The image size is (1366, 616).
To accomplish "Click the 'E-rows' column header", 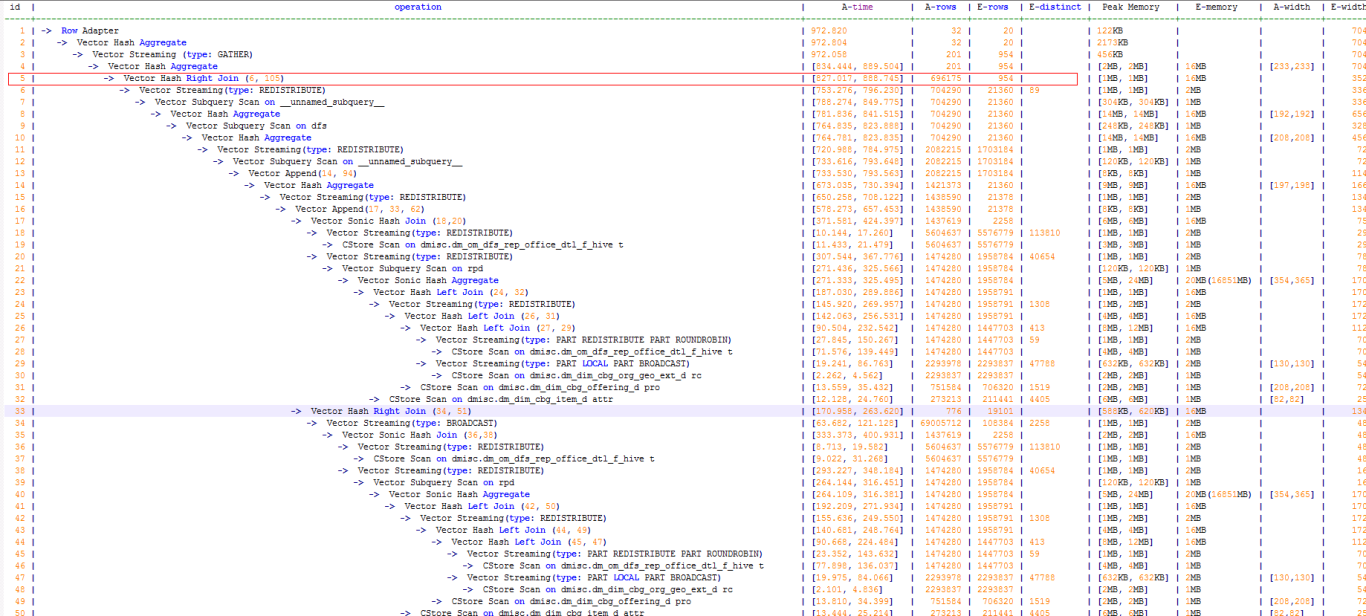I will click(x=992, y=7).
